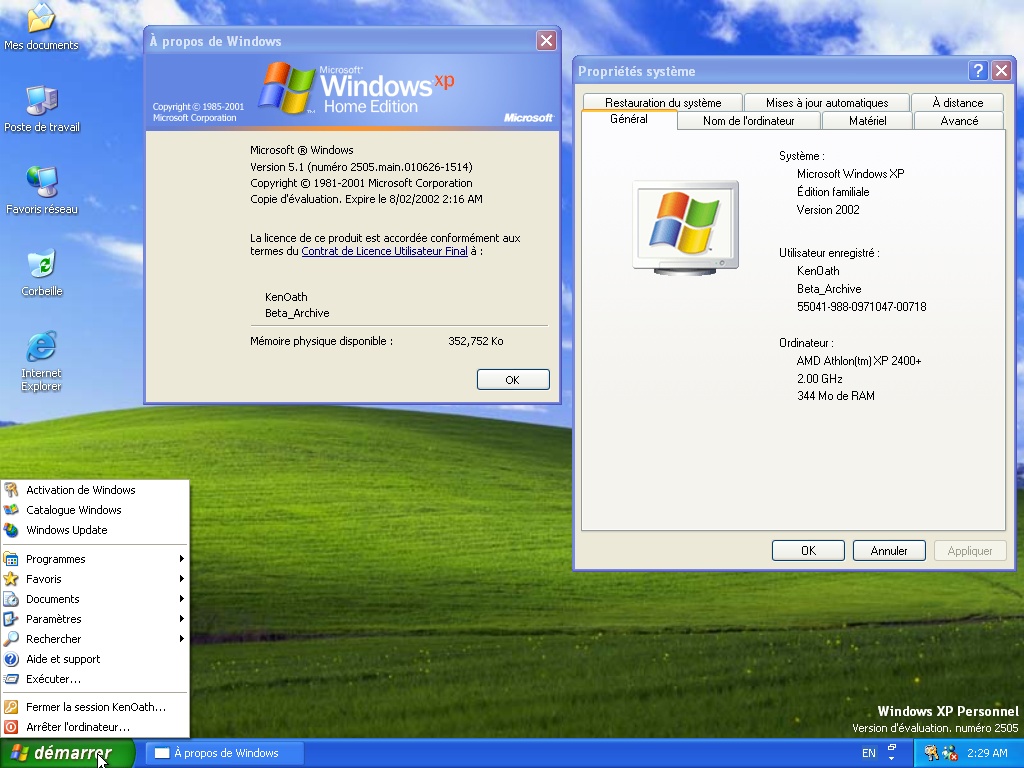Switch to Nom de l'ordinateur tab
Screen dimensions: 1024x768
[748, 121]
